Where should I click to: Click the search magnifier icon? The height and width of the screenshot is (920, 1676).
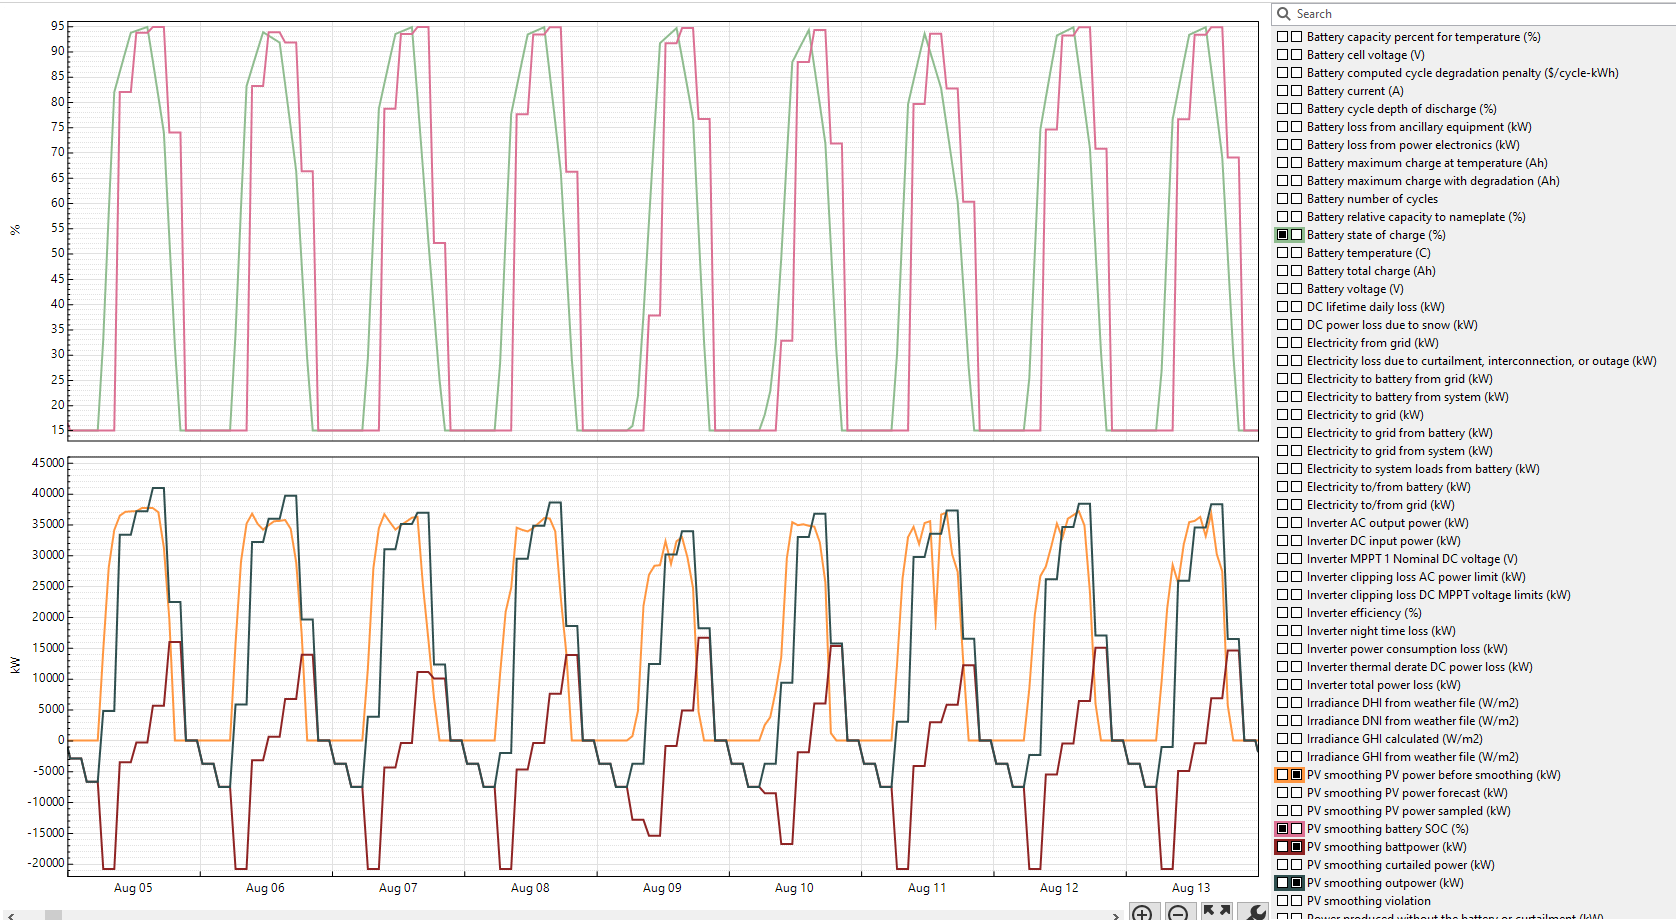(1283, 13)
